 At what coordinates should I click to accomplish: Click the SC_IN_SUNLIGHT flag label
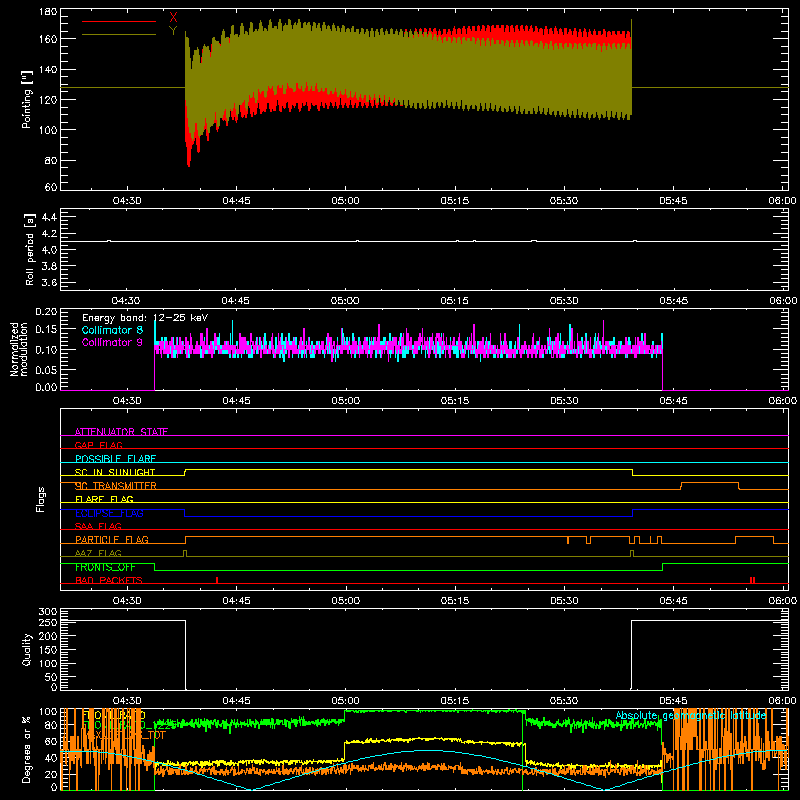(x=115, y=472)
